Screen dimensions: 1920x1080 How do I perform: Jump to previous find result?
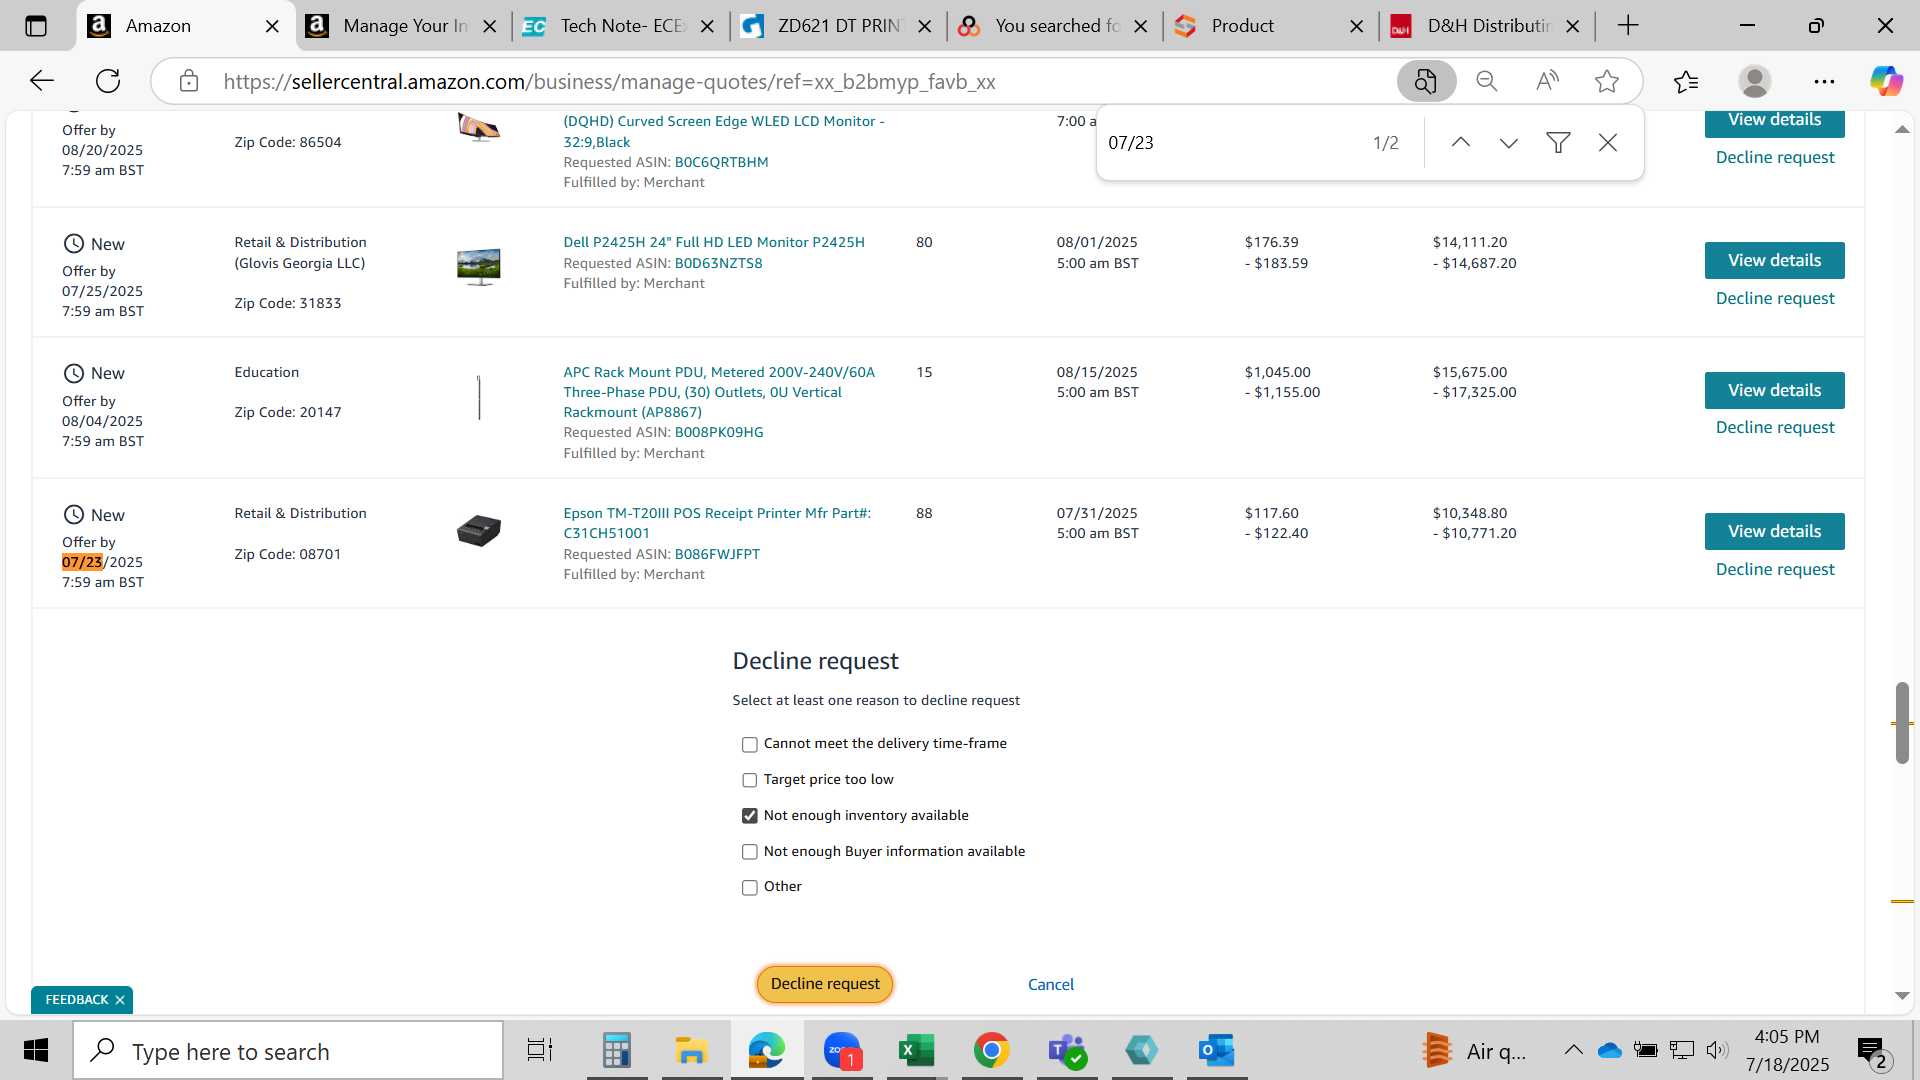(x=1460, y=143)
